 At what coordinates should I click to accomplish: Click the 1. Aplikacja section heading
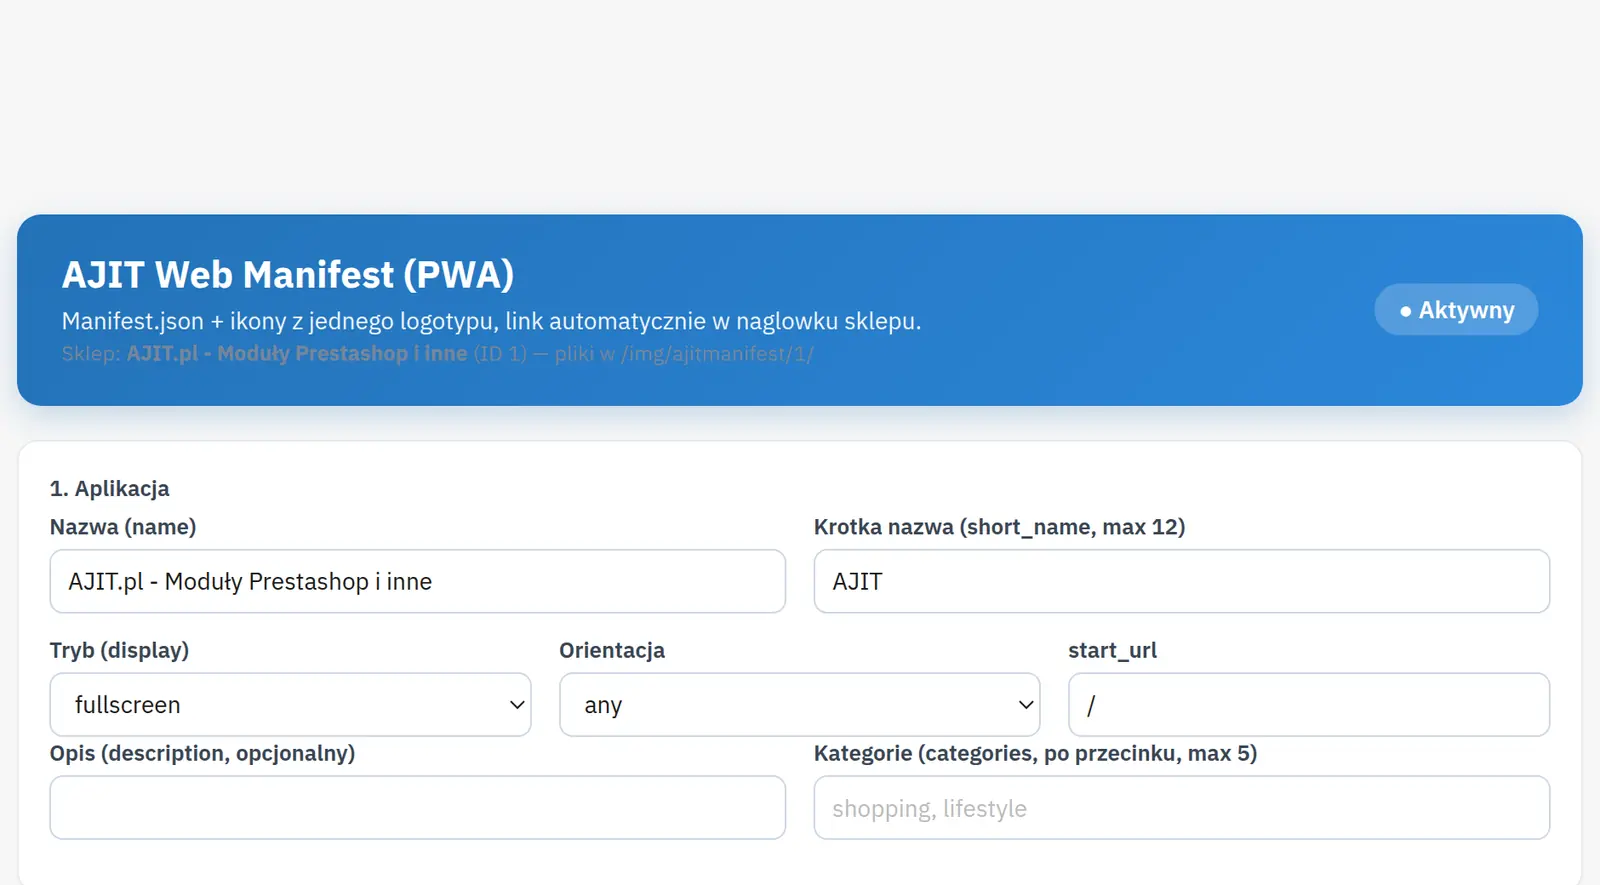(x=109, y=489)
